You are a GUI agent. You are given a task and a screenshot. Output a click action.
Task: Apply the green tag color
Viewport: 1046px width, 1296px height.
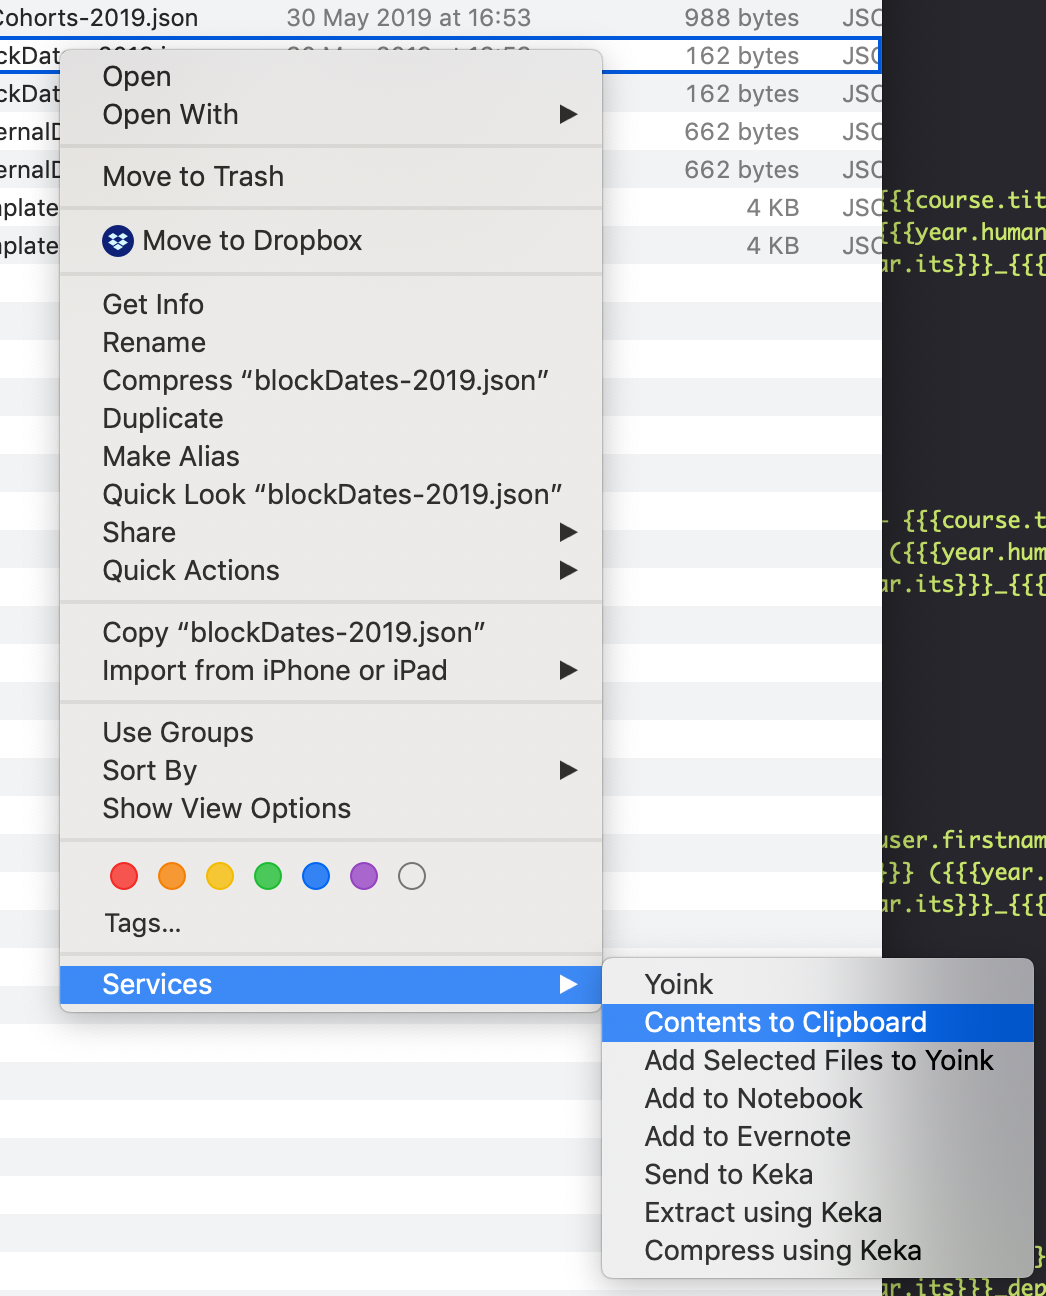[x=268, y=876]
